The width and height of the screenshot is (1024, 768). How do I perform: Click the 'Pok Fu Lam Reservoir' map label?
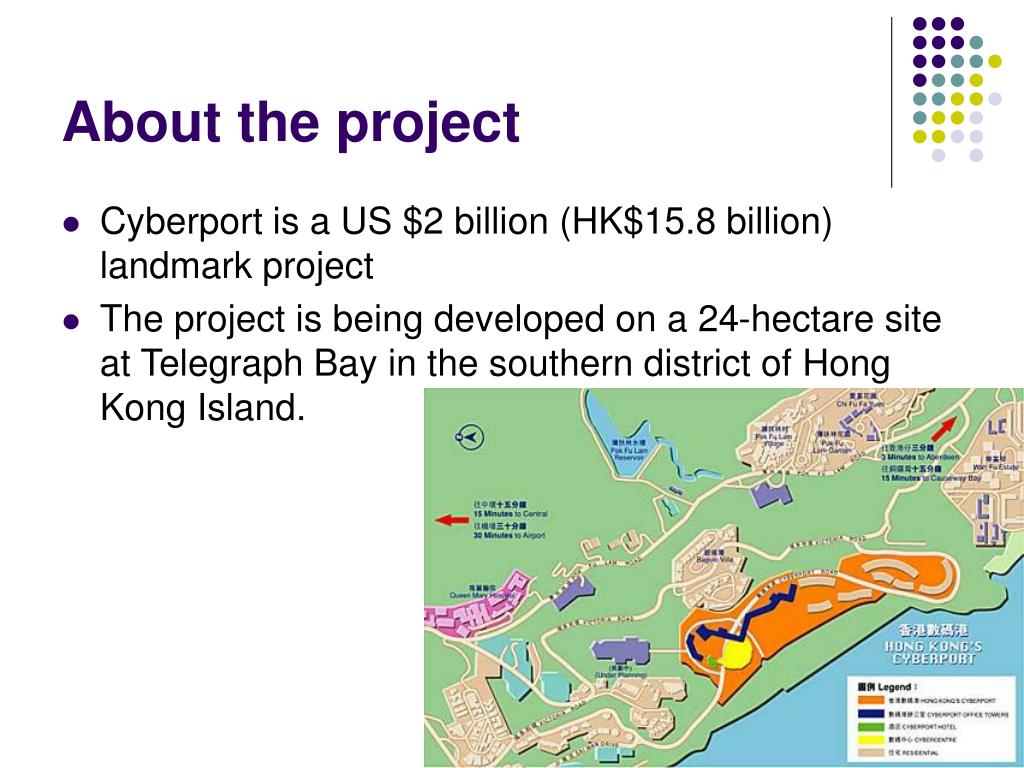(x=629, y=454)
